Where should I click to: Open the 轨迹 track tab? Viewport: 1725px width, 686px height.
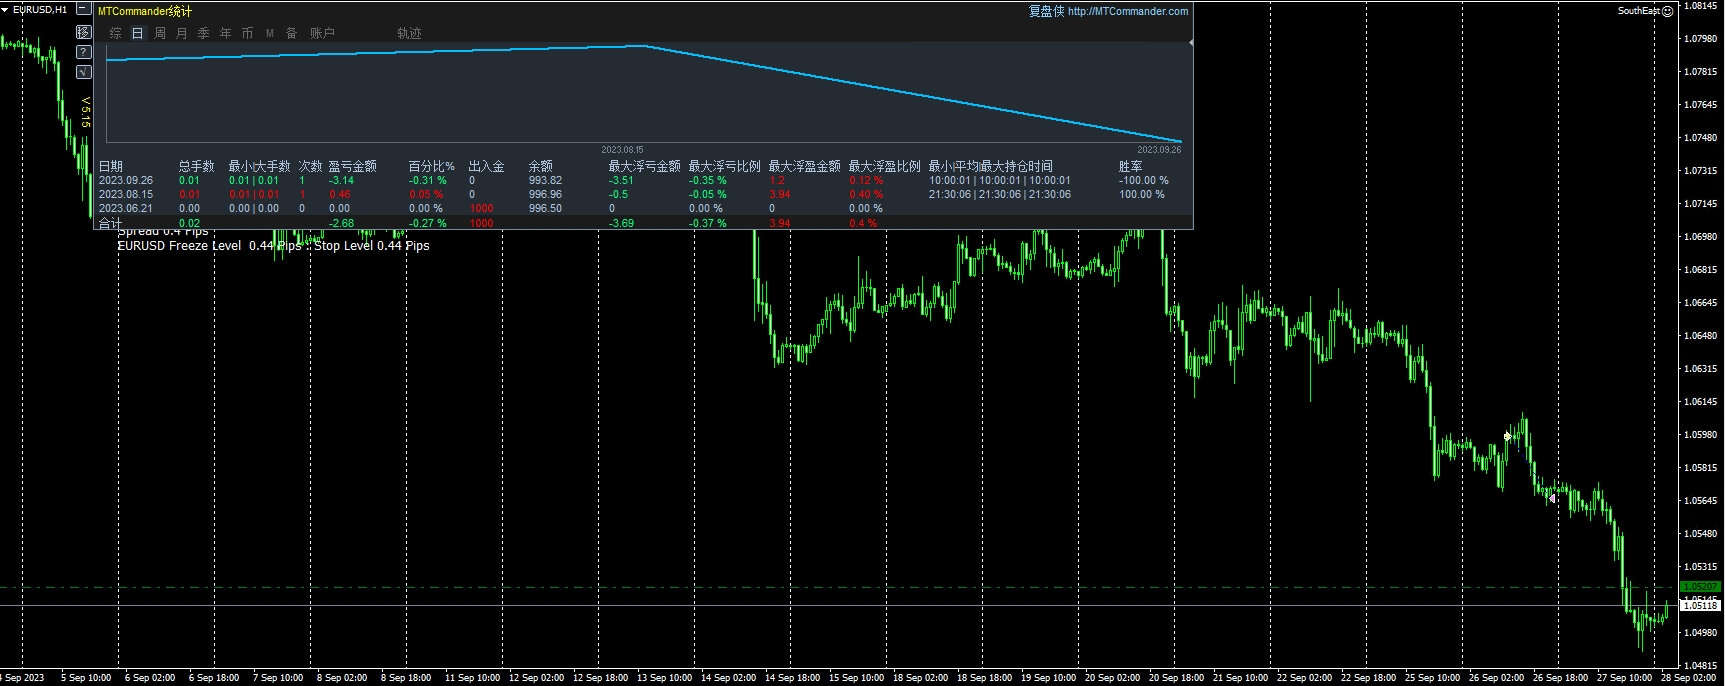410,33
